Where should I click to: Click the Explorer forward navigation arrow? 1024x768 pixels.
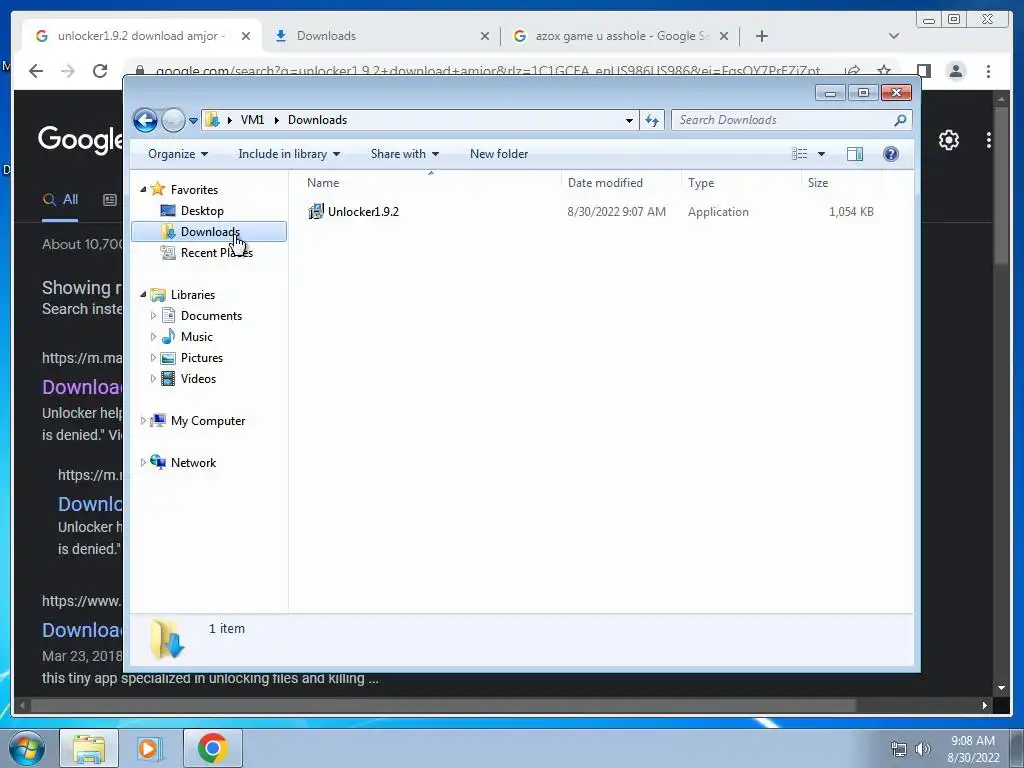[x=173, y=120]
